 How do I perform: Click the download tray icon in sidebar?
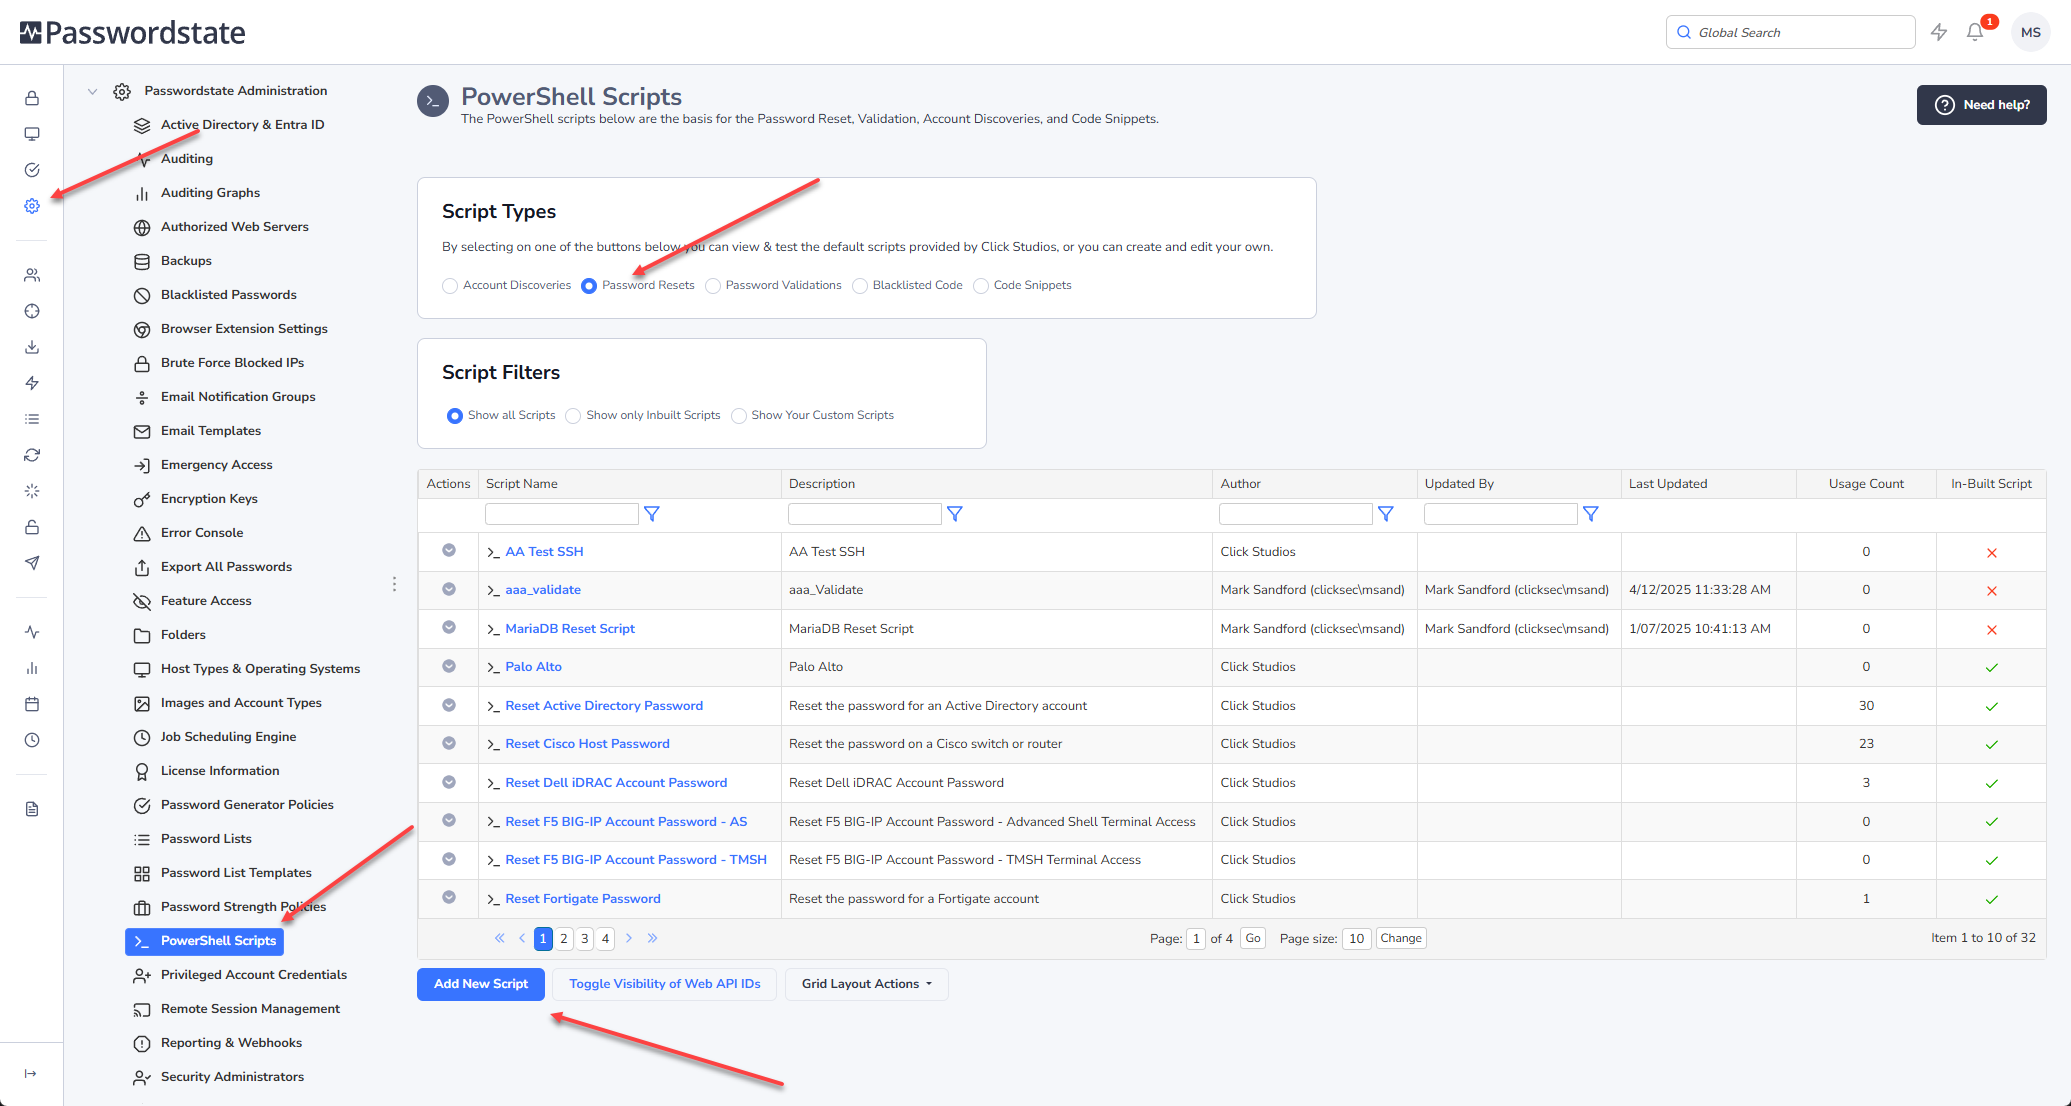coord(32,347)
